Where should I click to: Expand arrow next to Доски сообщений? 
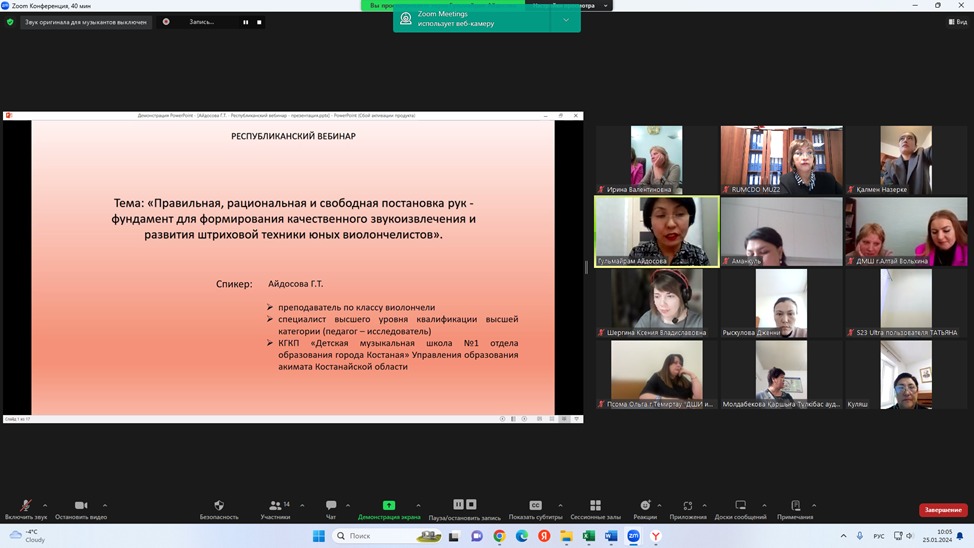click(x=764, y=506)
